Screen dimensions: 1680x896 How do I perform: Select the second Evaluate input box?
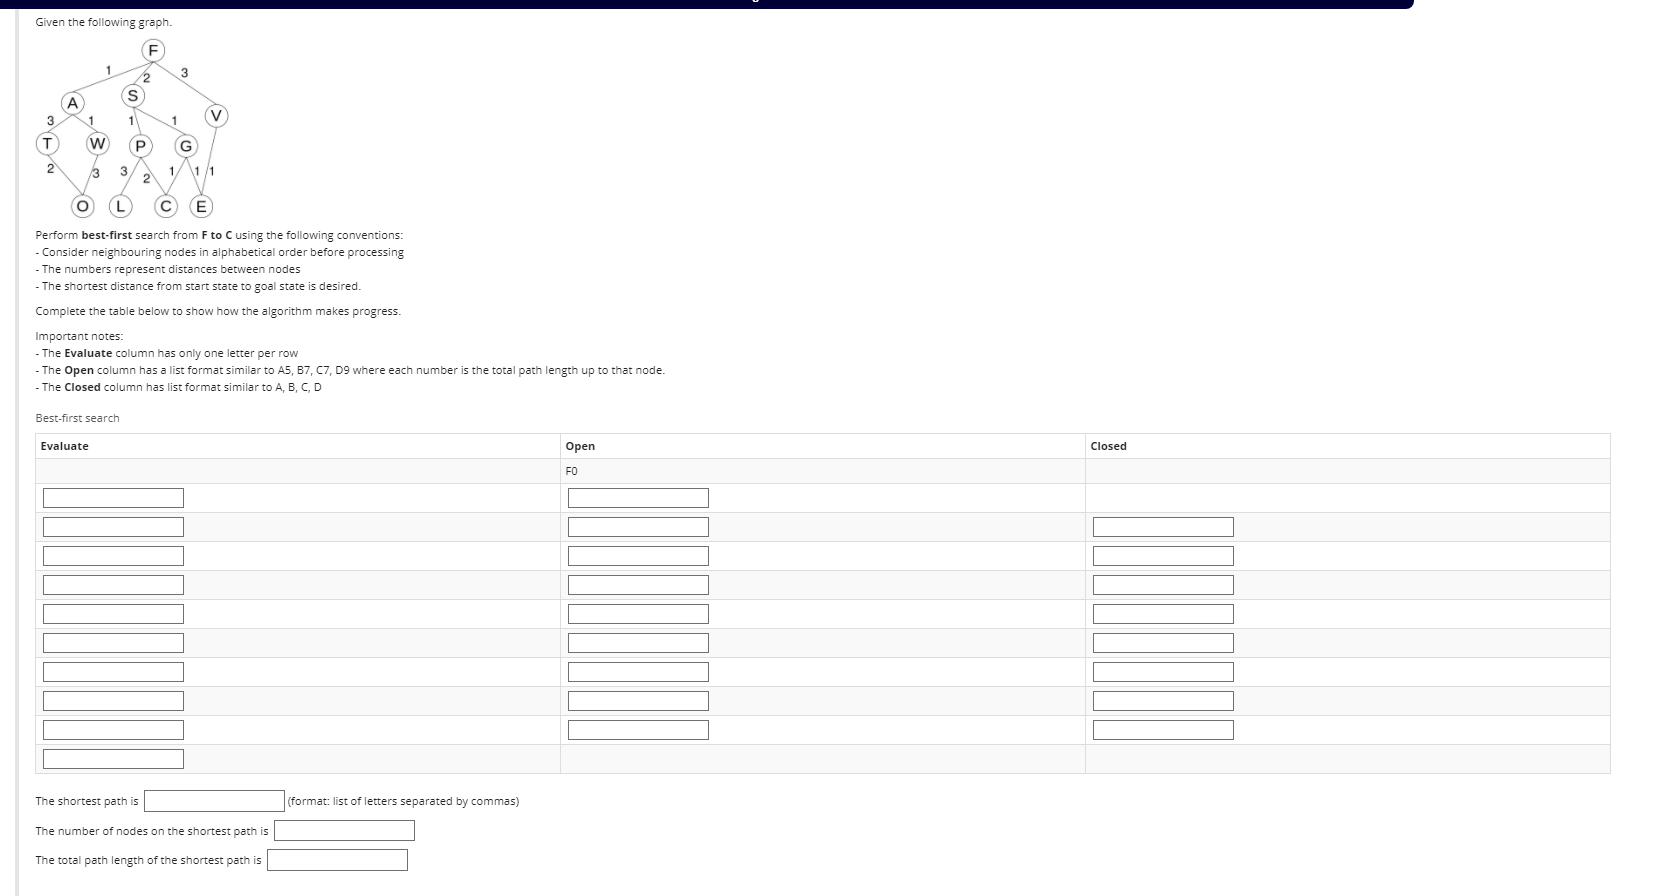(x=113, y=527)
